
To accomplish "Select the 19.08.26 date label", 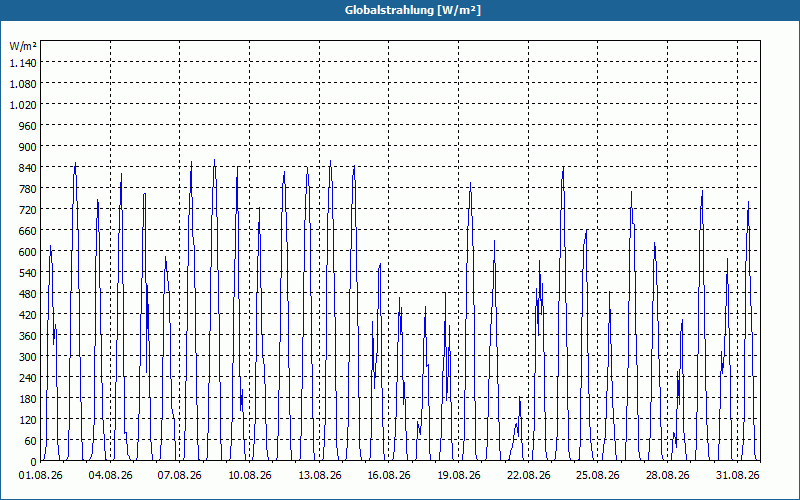I will (x=459, y=476).
